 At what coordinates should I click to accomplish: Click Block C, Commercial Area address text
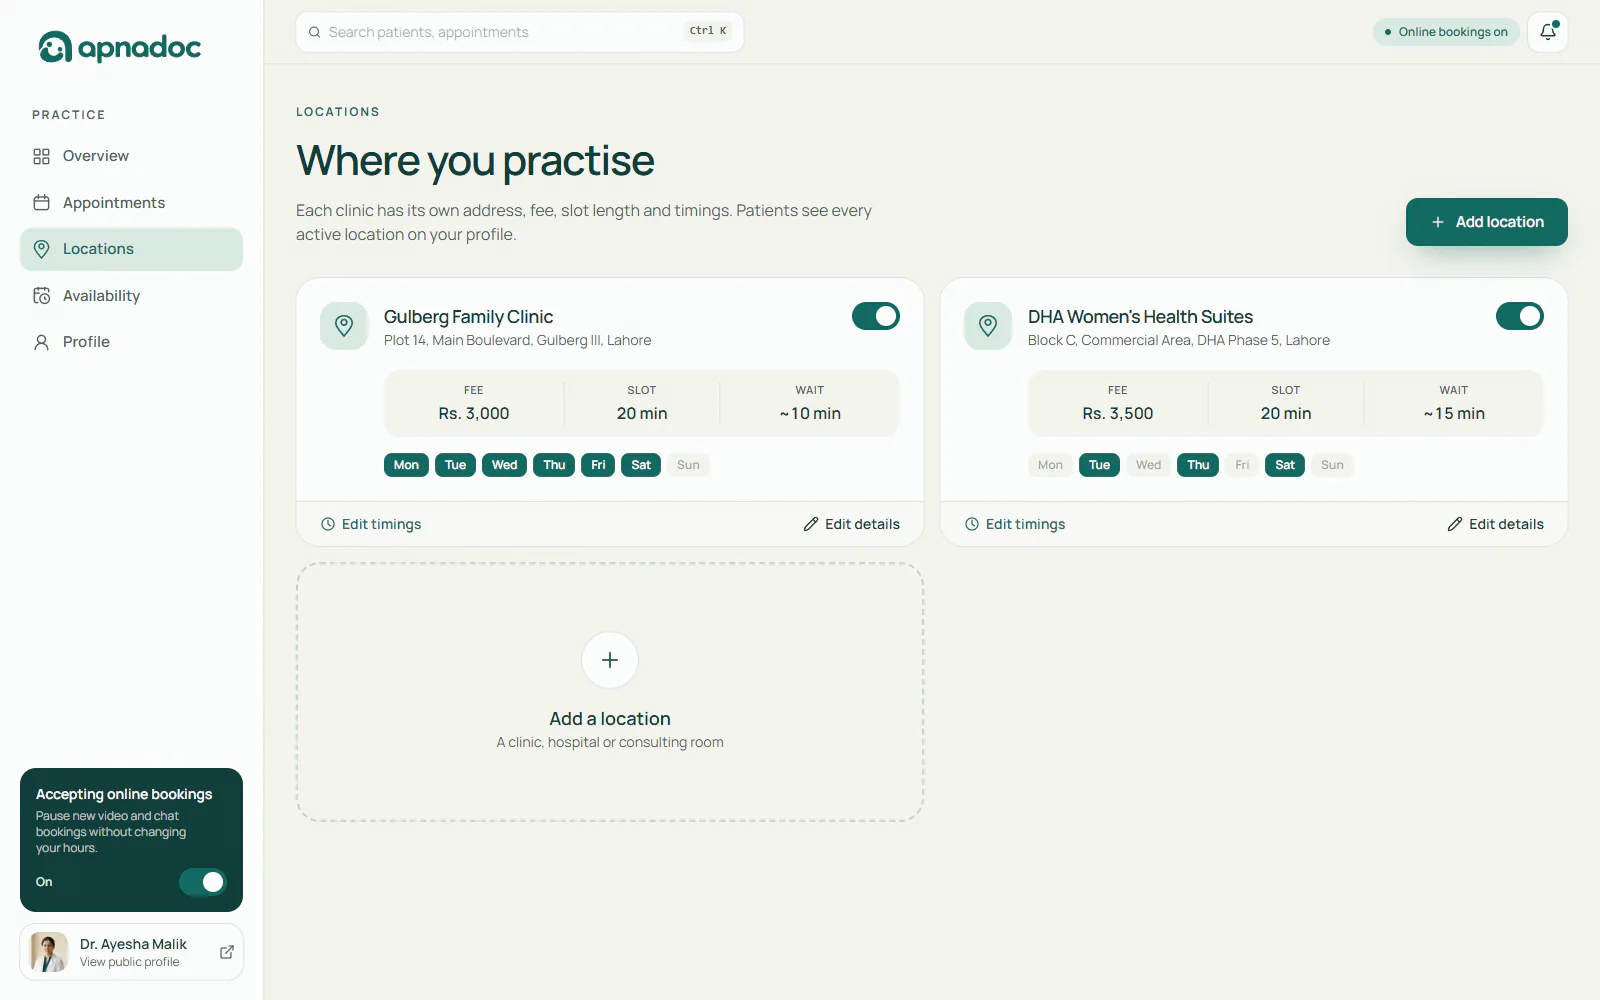tap(1179, 341)
